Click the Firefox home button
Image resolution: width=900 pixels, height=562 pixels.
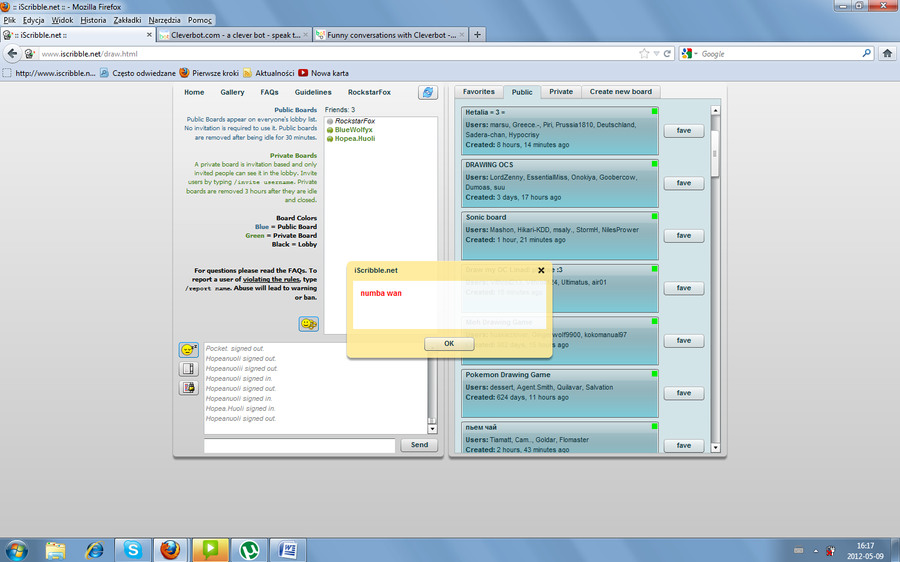click(887, 53)
